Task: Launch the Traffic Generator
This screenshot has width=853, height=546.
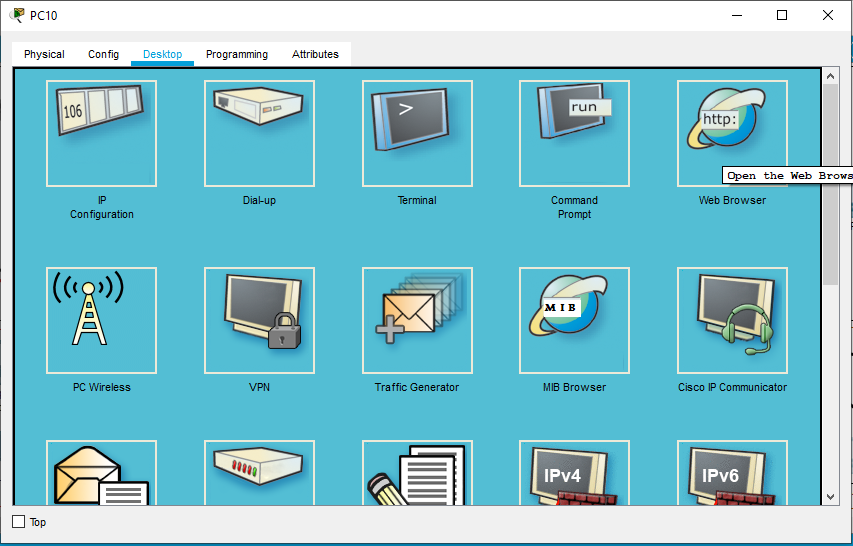Action: click(x=417, y=320)
